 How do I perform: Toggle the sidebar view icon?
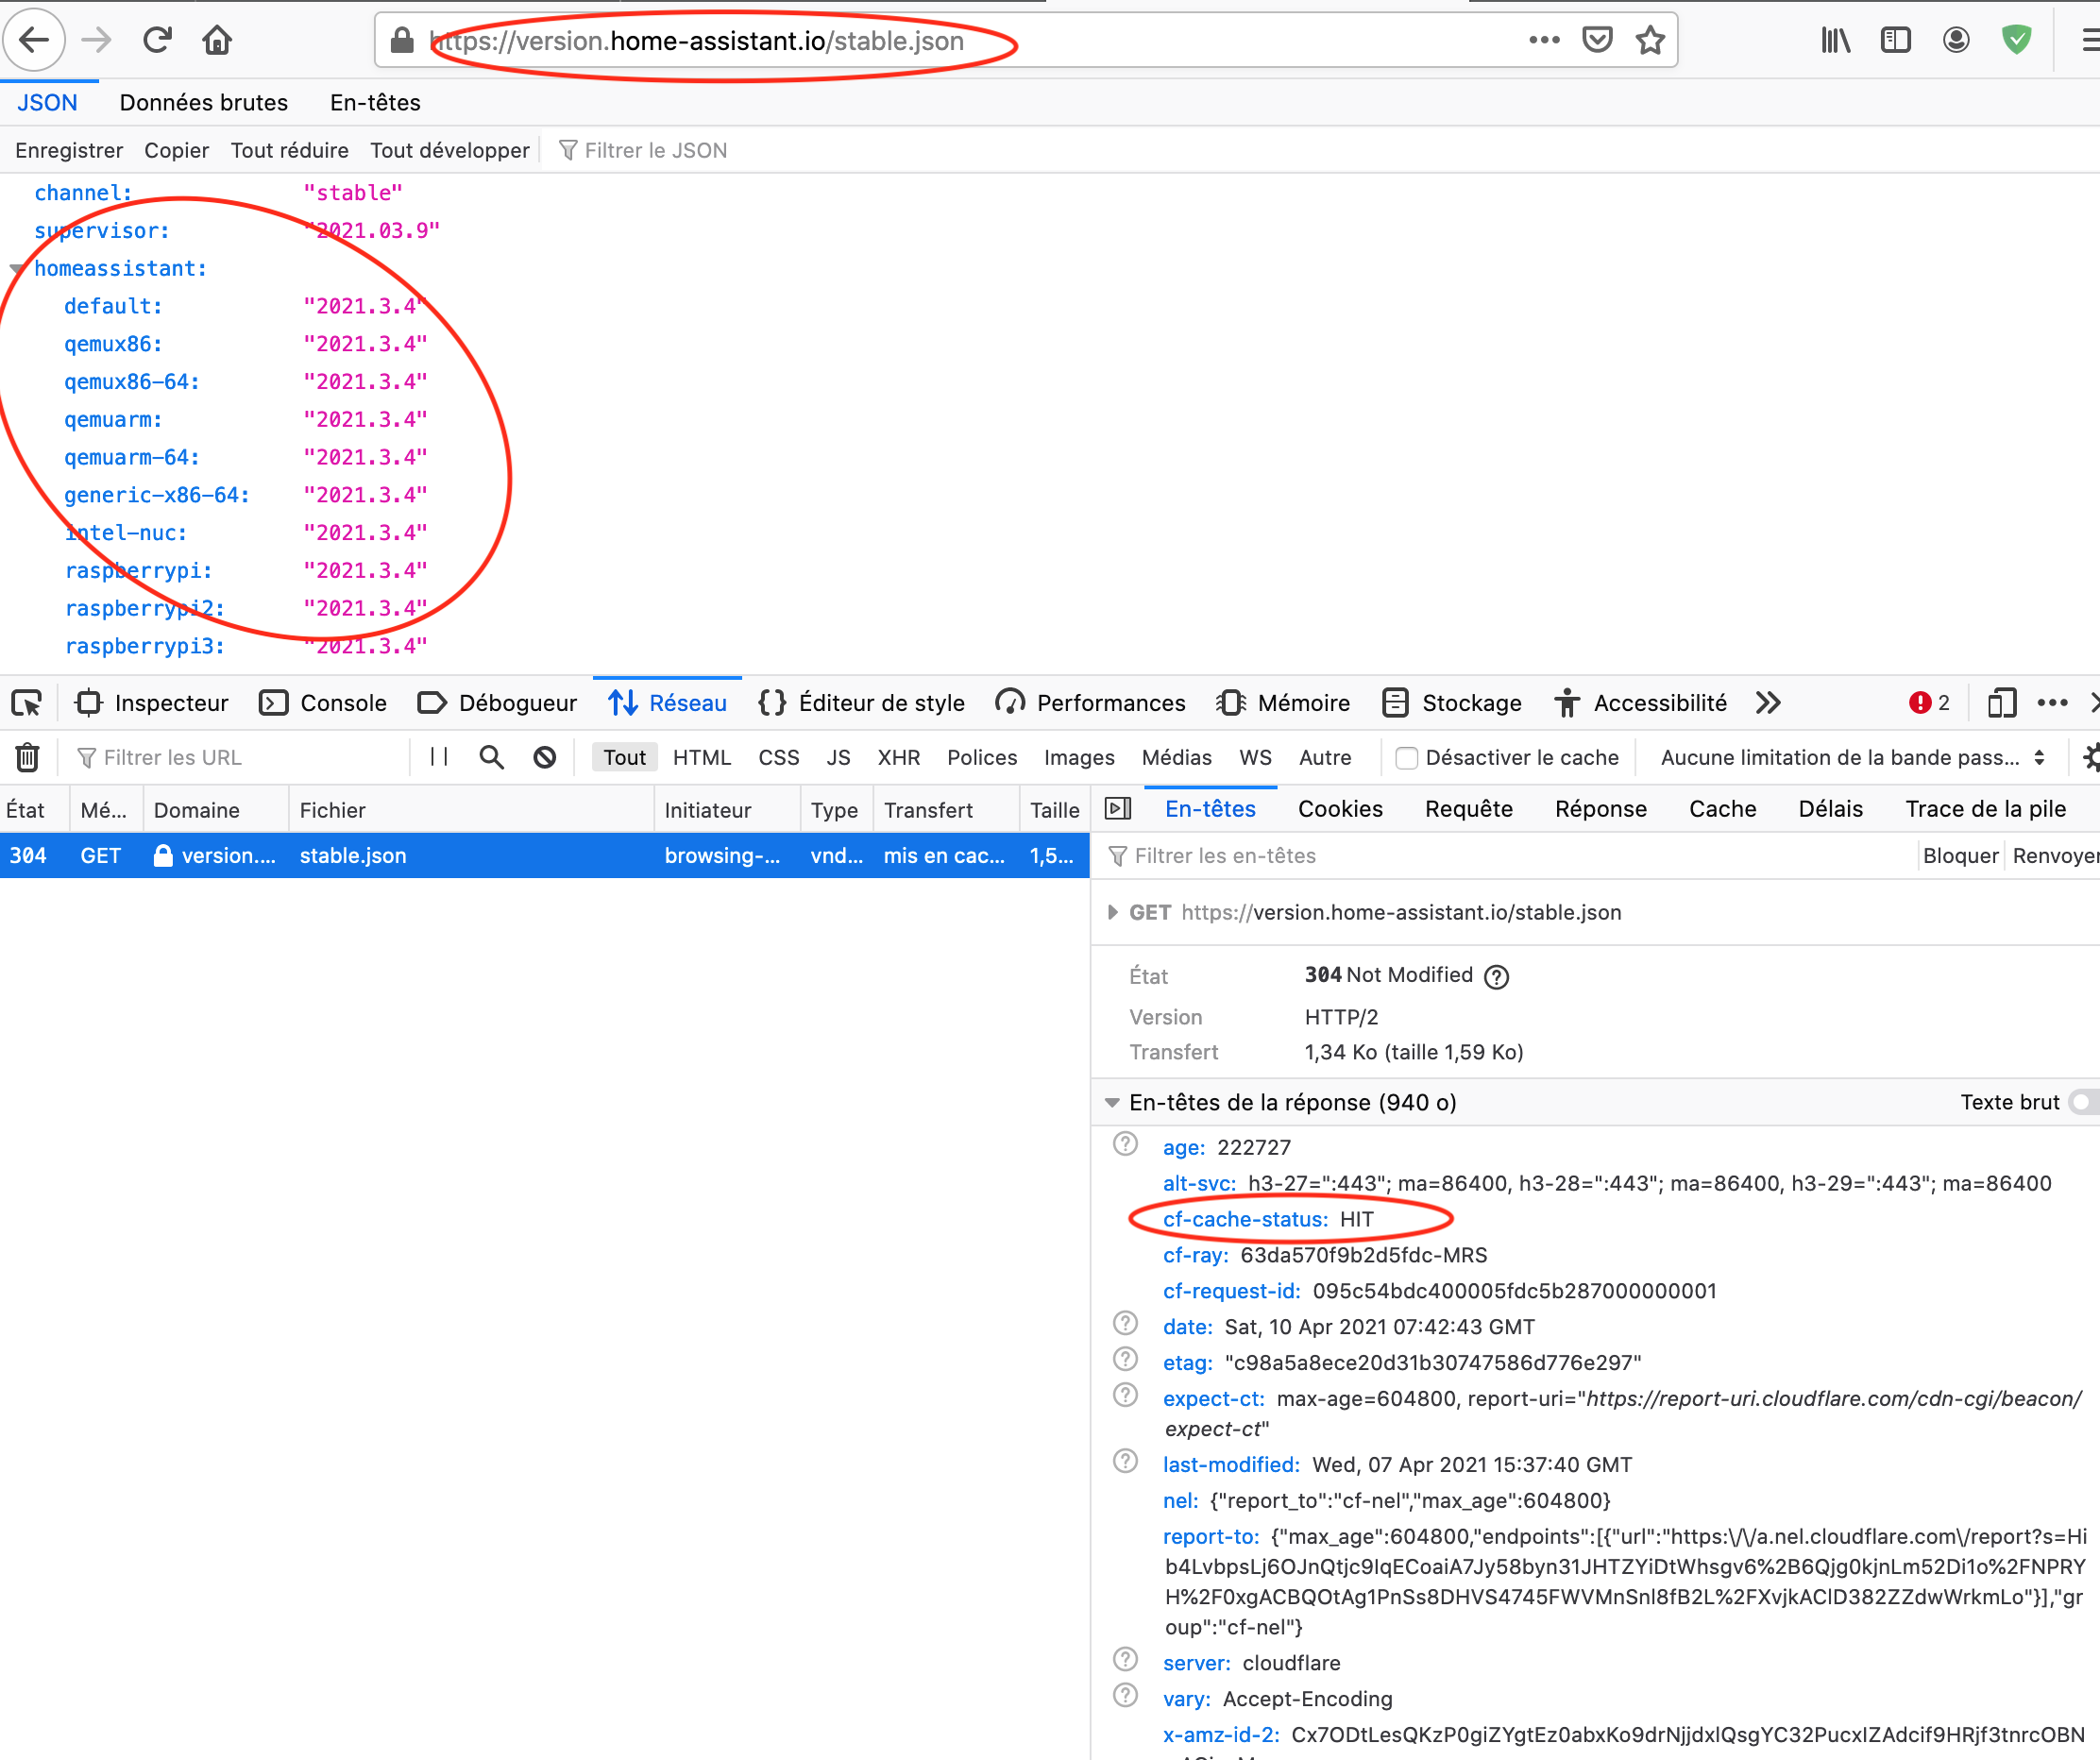1895,40
